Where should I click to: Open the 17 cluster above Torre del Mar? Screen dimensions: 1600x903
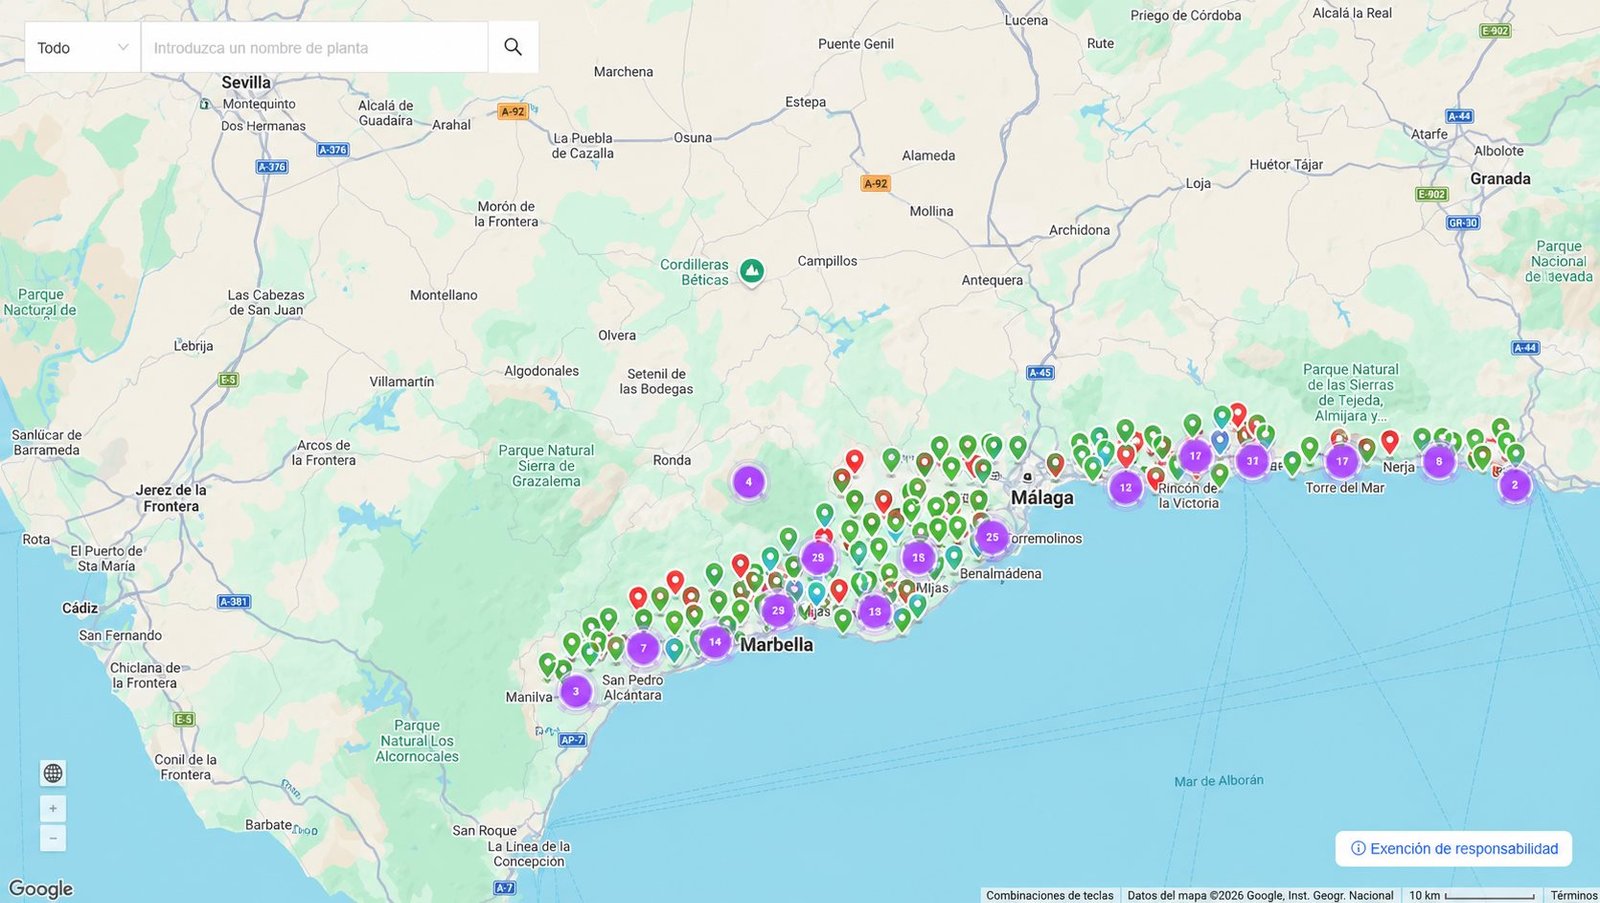(1342, 461)
